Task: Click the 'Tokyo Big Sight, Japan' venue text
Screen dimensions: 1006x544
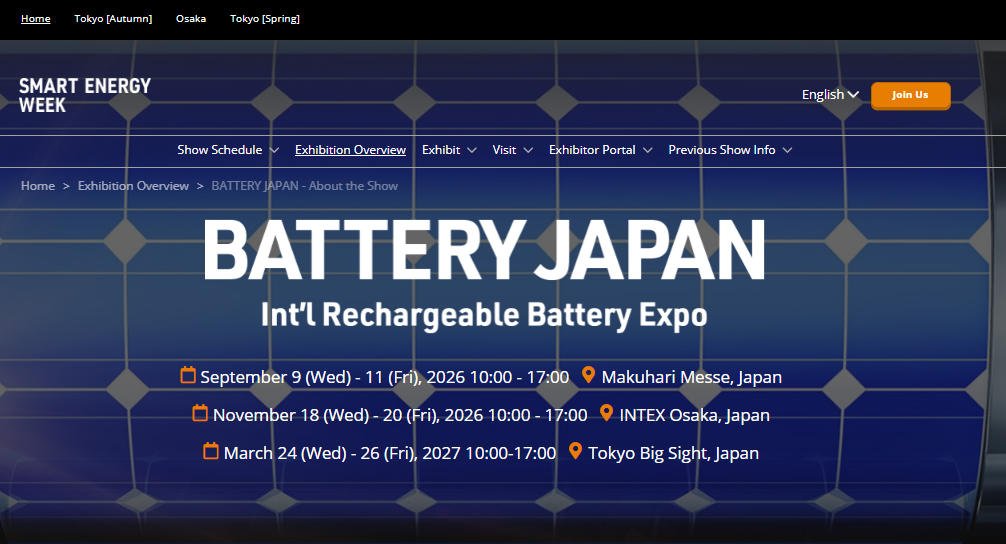Action: pos(673,453)
